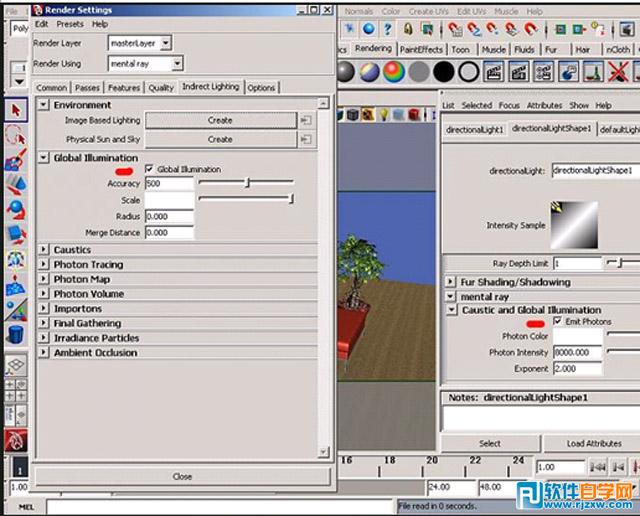
Task: Click the red cube icon in viewport toolbar
Action: pos(414,115)
